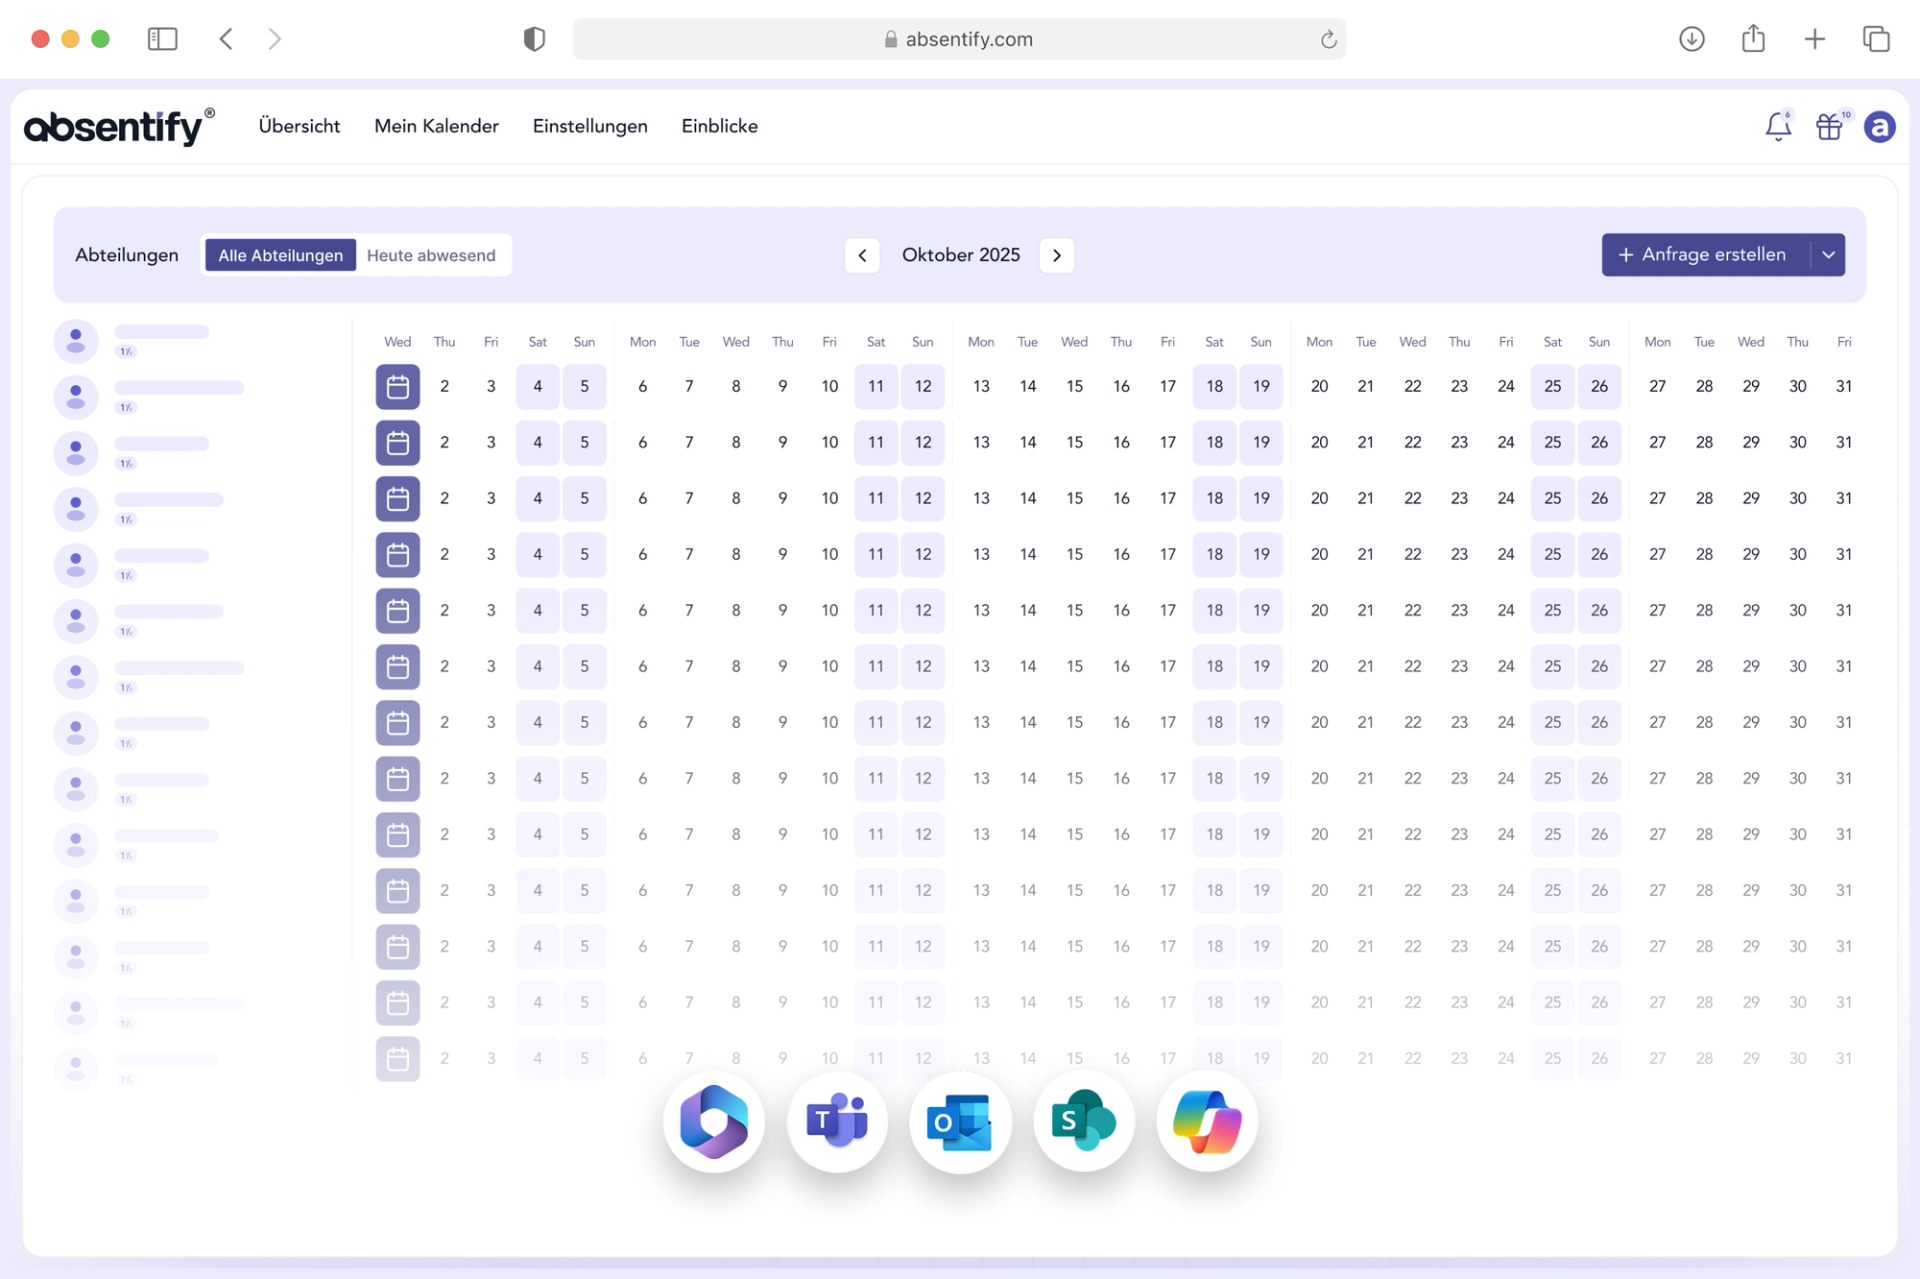This screenshot has height=1279, width=1920.
Task: Switch to Heute abwesend filter
Action: (x=431, y=255)
